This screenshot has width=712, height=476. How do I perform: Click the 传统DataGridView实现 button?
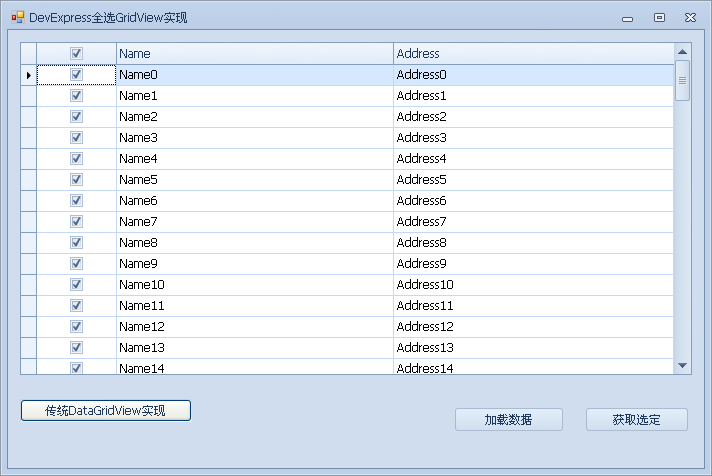click(x=105, y=411)
